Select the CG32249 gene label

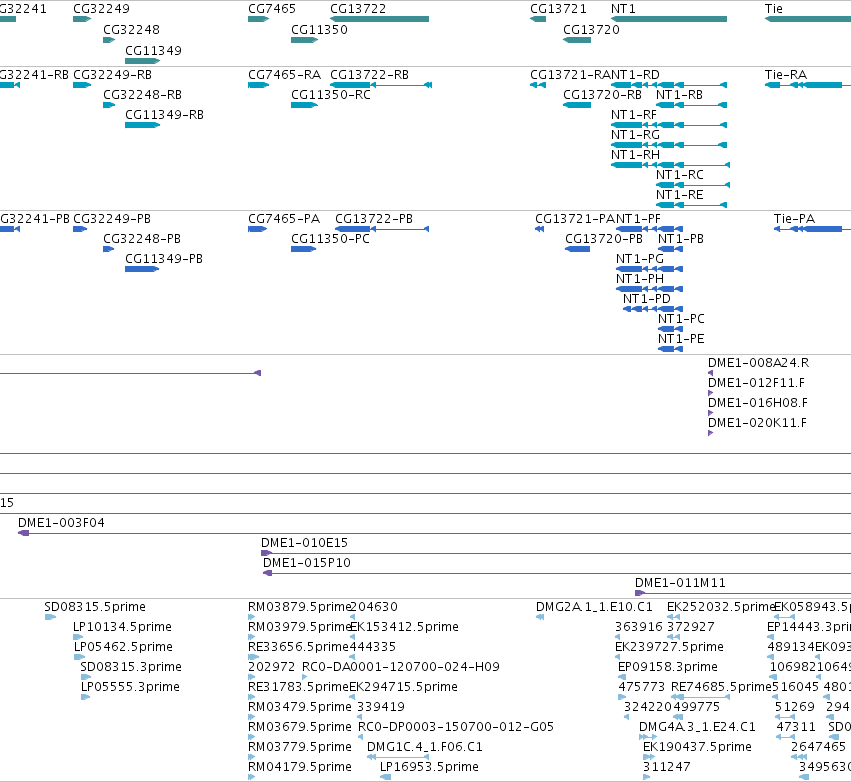(101, 9)
